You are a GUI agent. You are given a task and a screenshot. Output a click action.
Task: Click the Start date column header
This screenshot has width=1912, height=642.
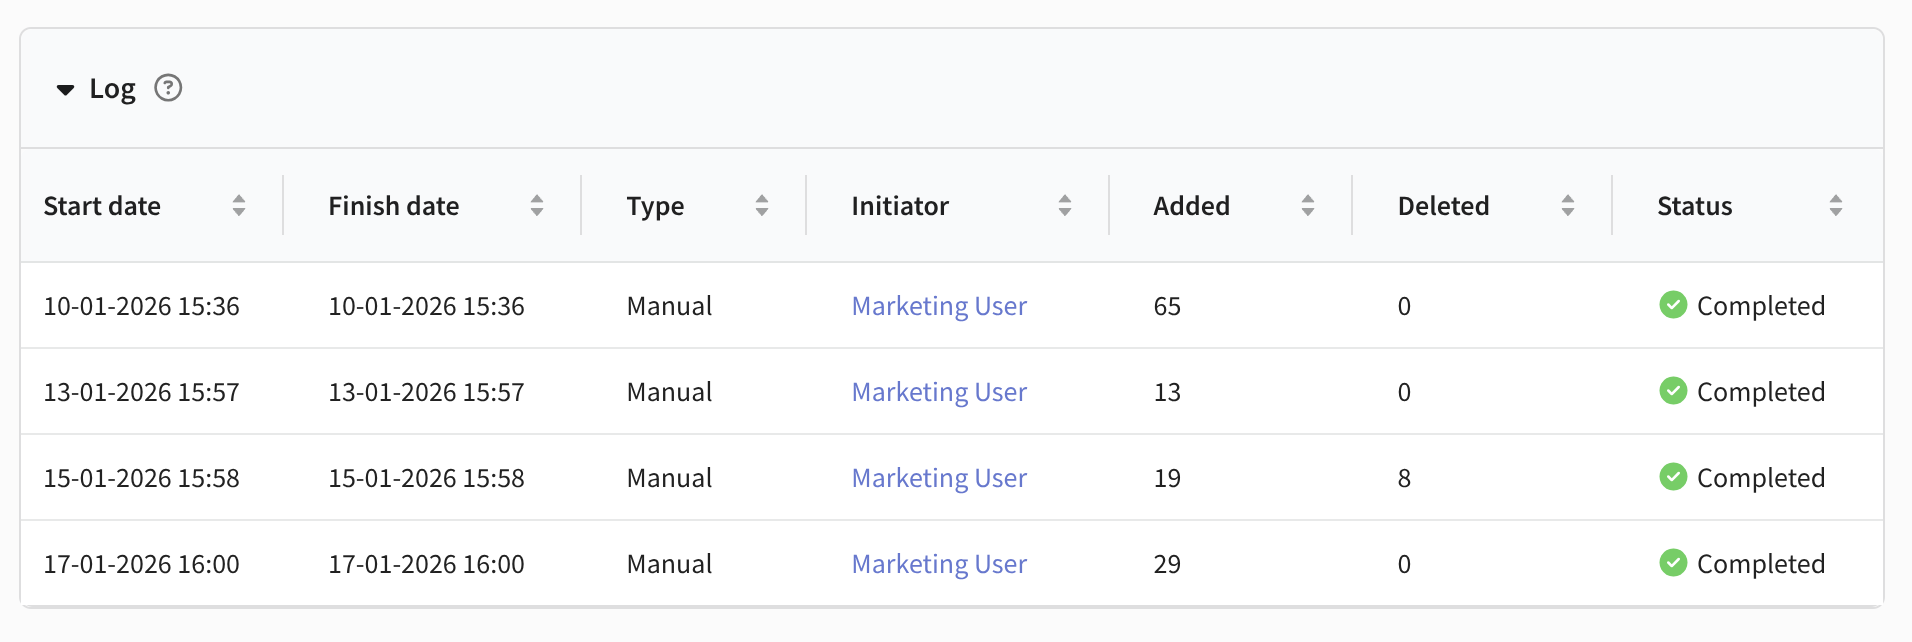pyautogui.click(x=102, y=206)
